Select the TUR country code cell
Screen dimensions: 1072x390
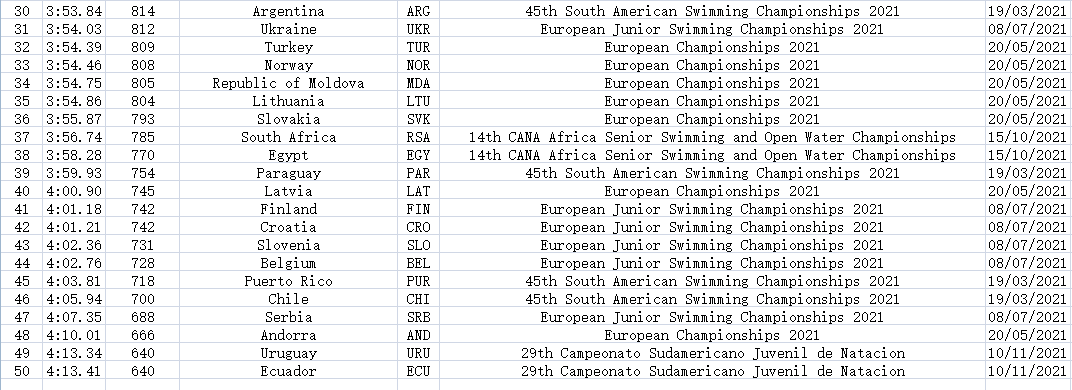coord(418,47)
